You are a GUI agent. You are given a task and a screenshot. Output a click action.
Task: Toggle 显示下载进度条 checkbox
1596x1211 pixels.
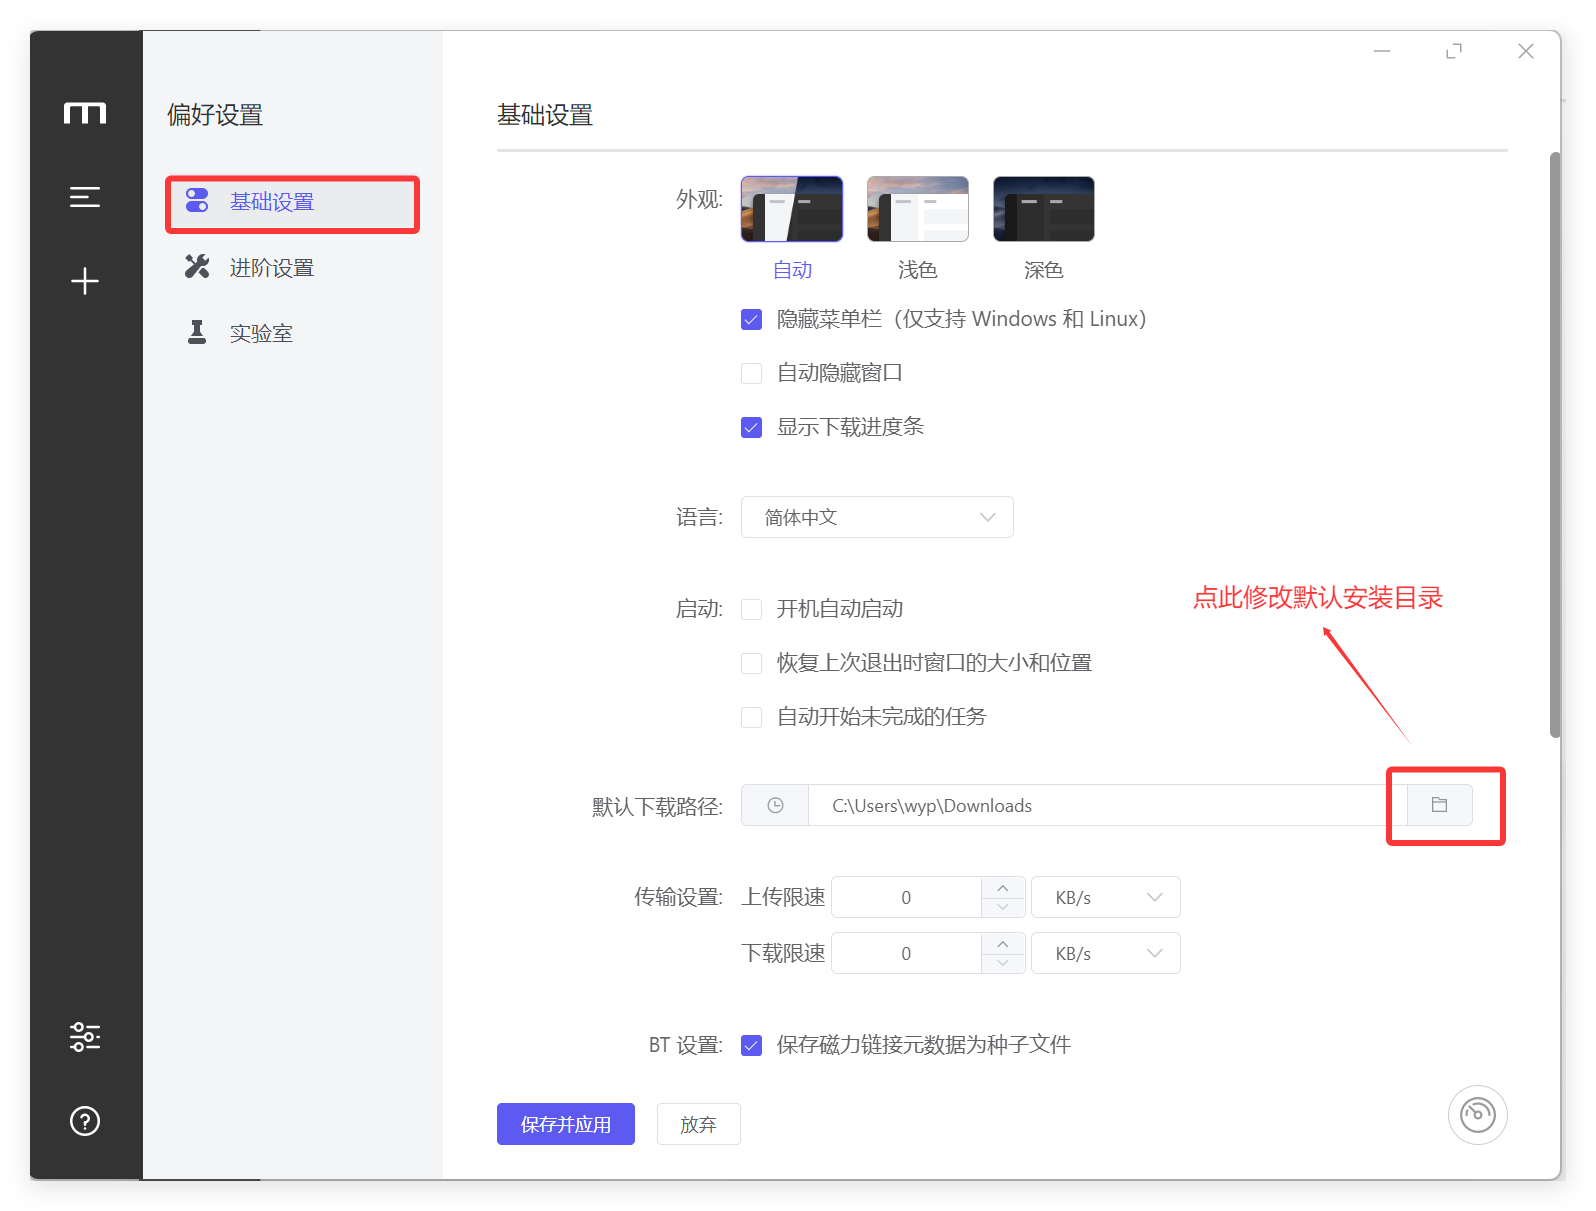[752, 428]
